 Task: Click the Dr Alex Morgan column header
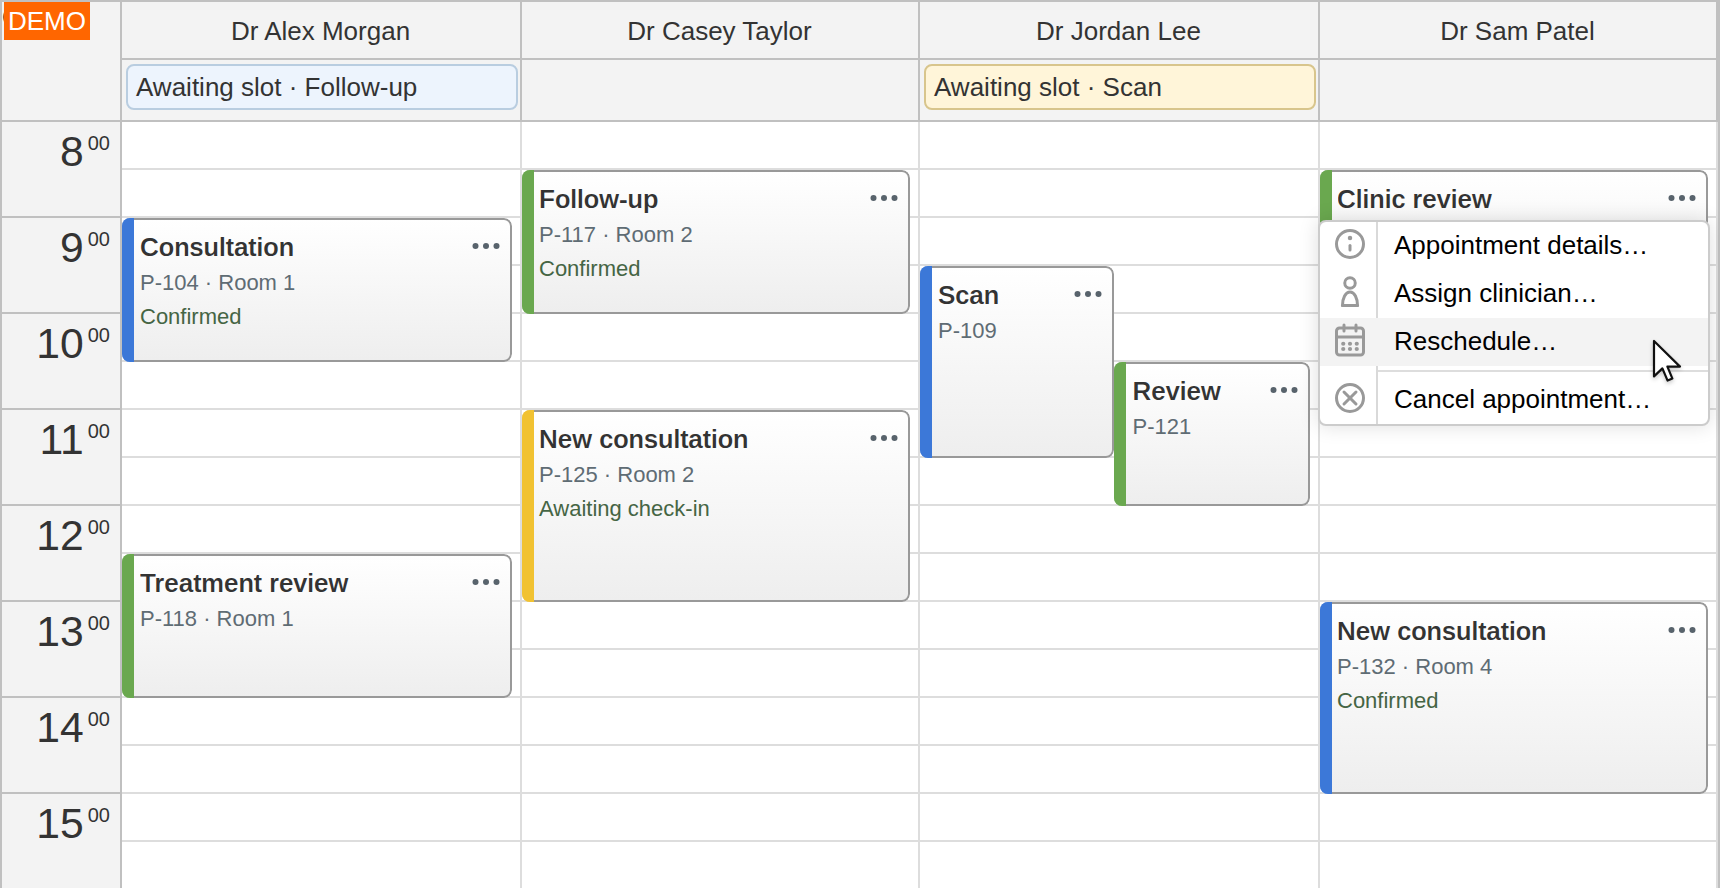(x=321, y=31)
